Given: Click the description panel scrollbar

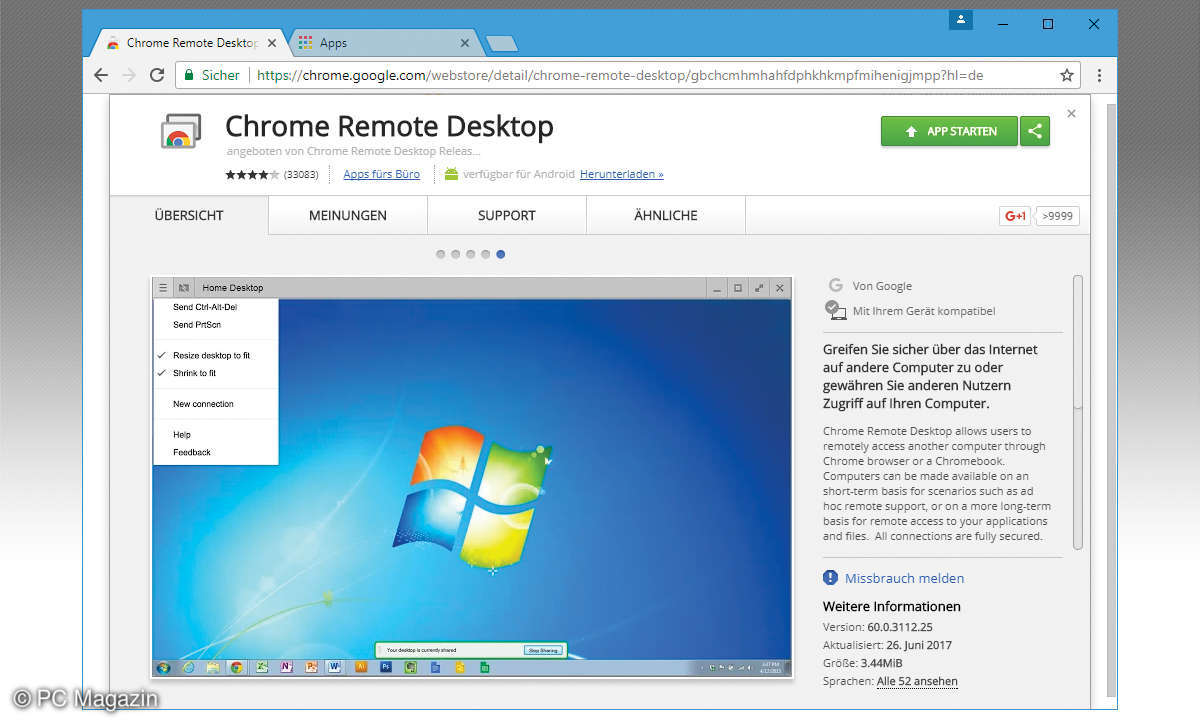Looking at the screenshot, I should click(x=1077, y=412).
